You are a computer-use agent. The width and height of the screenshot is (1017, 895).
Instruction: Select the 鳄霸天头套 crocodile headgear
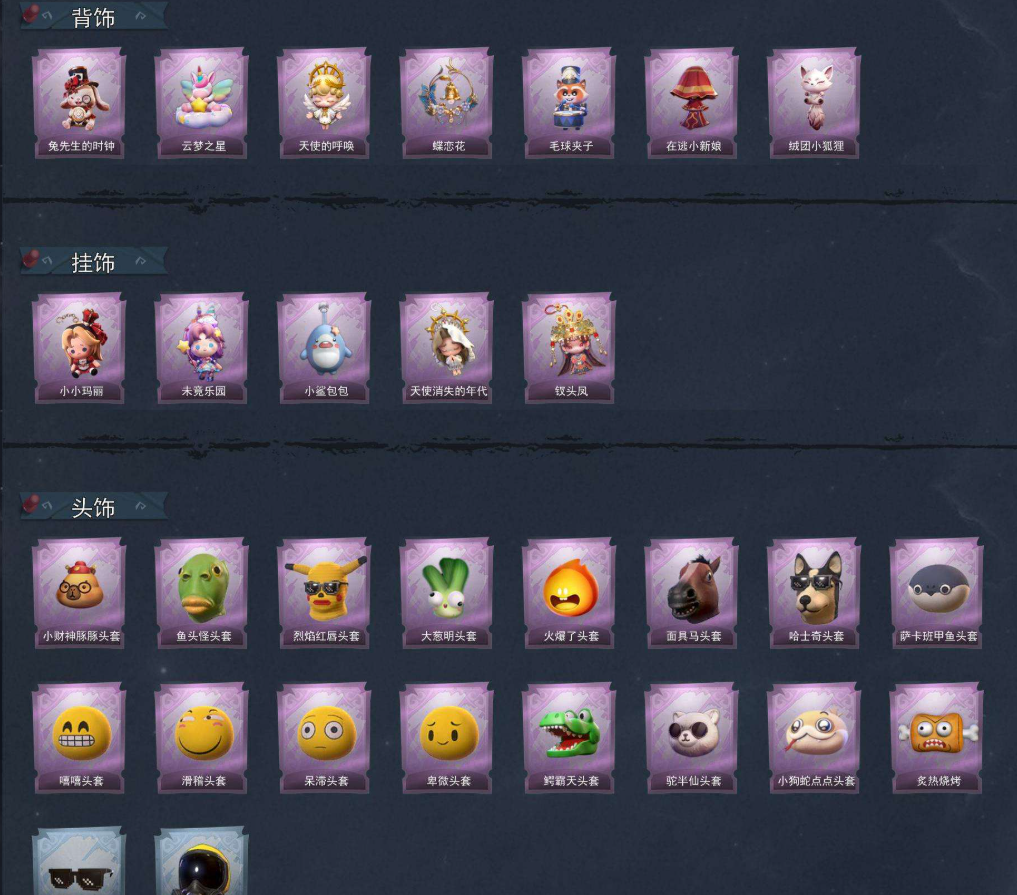tap(570, 737)
